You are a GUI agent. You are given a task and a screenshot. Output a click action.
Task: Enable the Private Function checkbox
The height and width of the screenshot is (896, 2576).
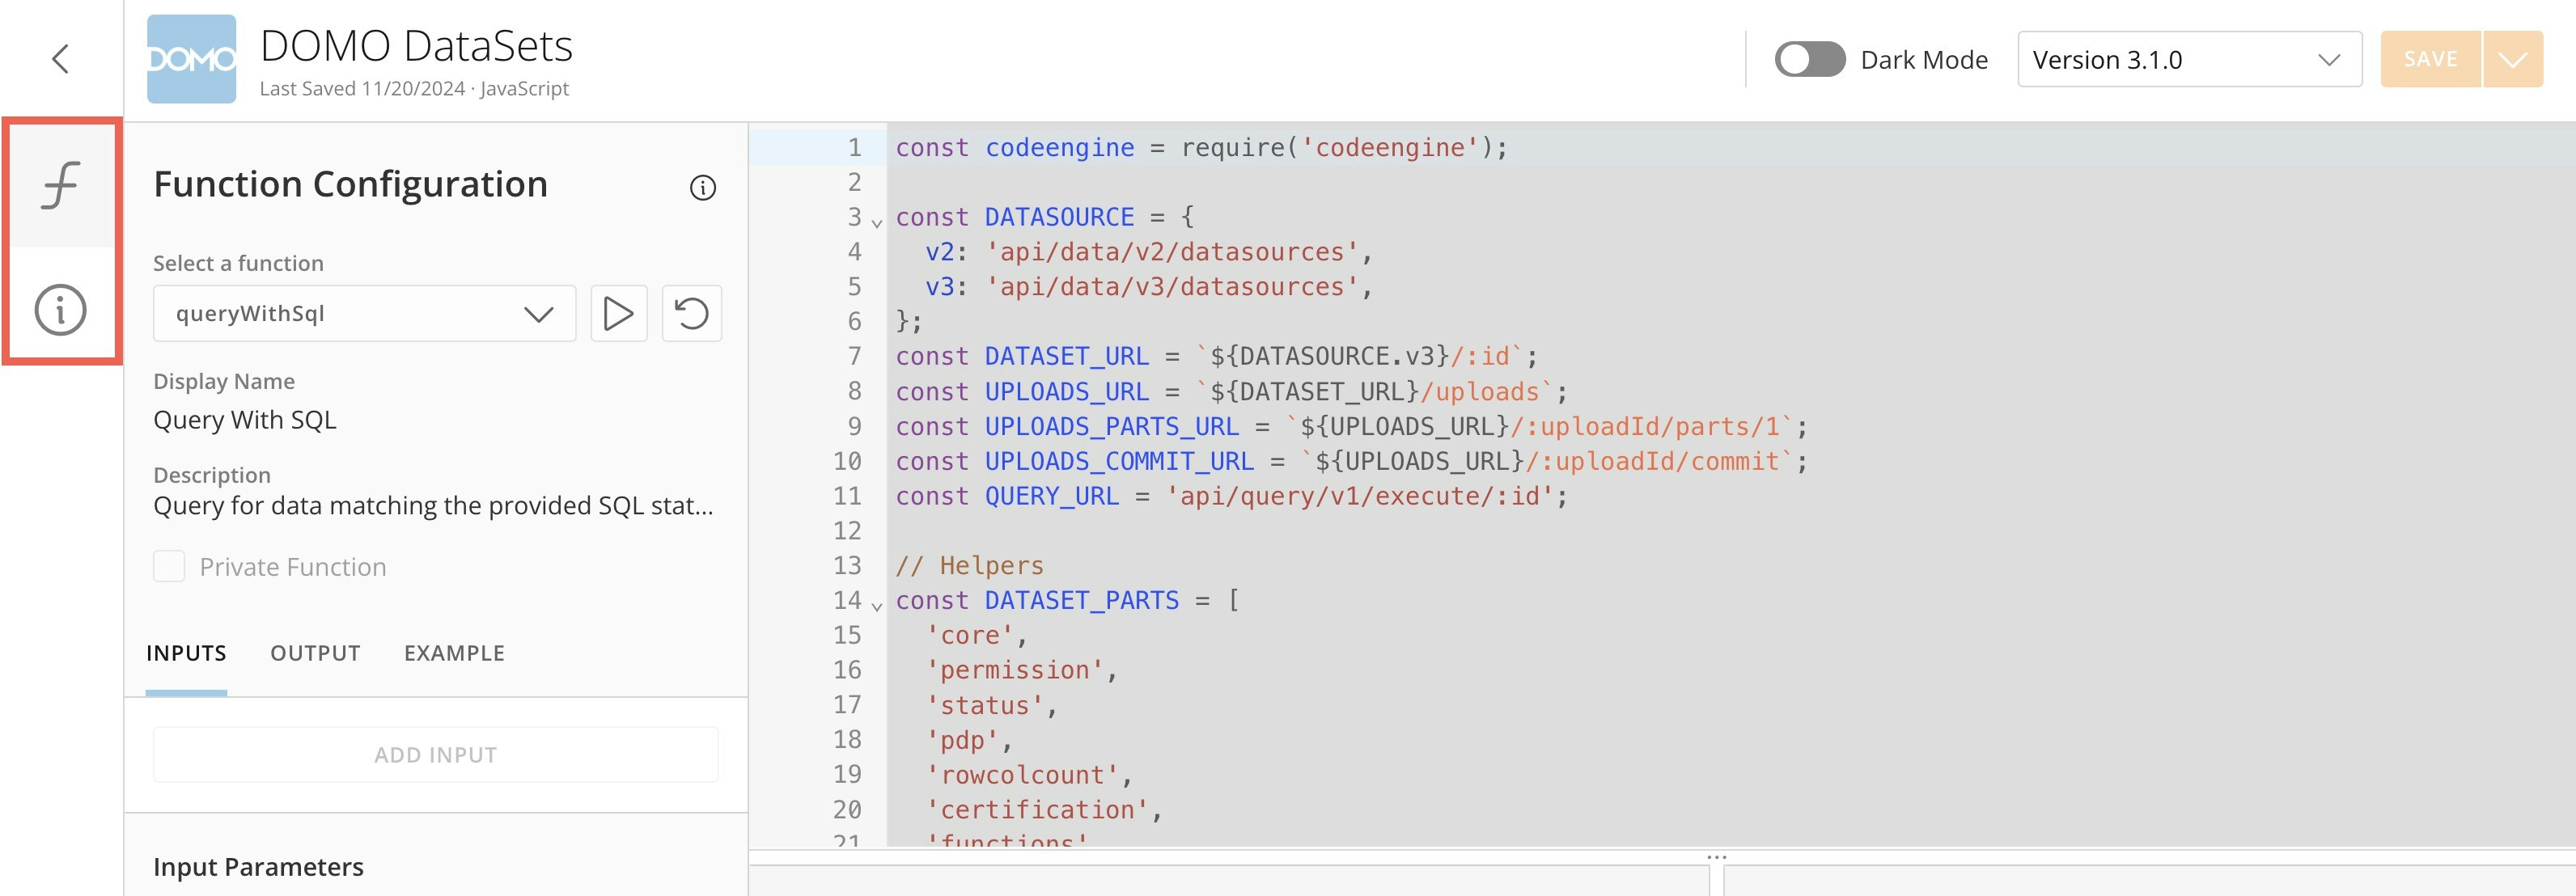click(x=169, y=566)
